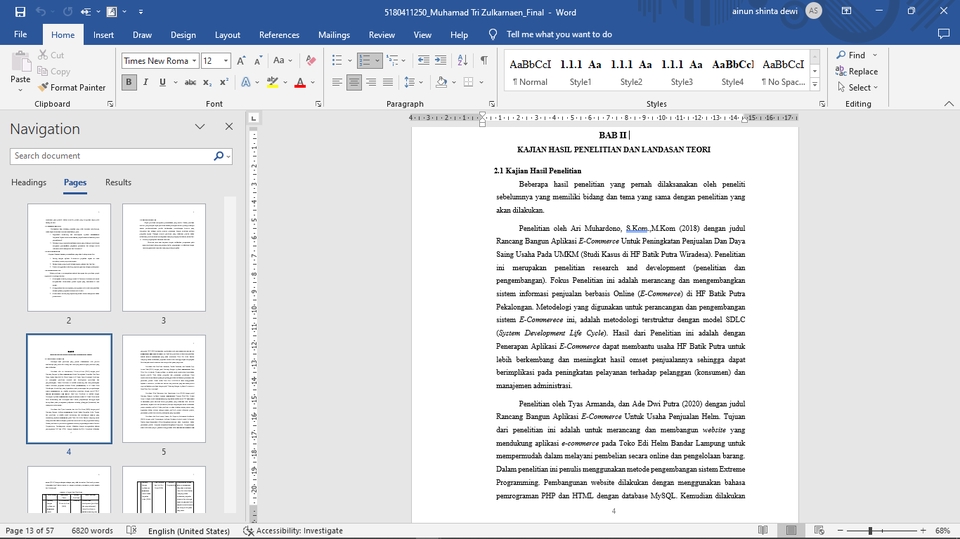Sort text with the Sort icon
Viewport: 960px width, 539px height.
pyautogui.click(x=462, y=61)
